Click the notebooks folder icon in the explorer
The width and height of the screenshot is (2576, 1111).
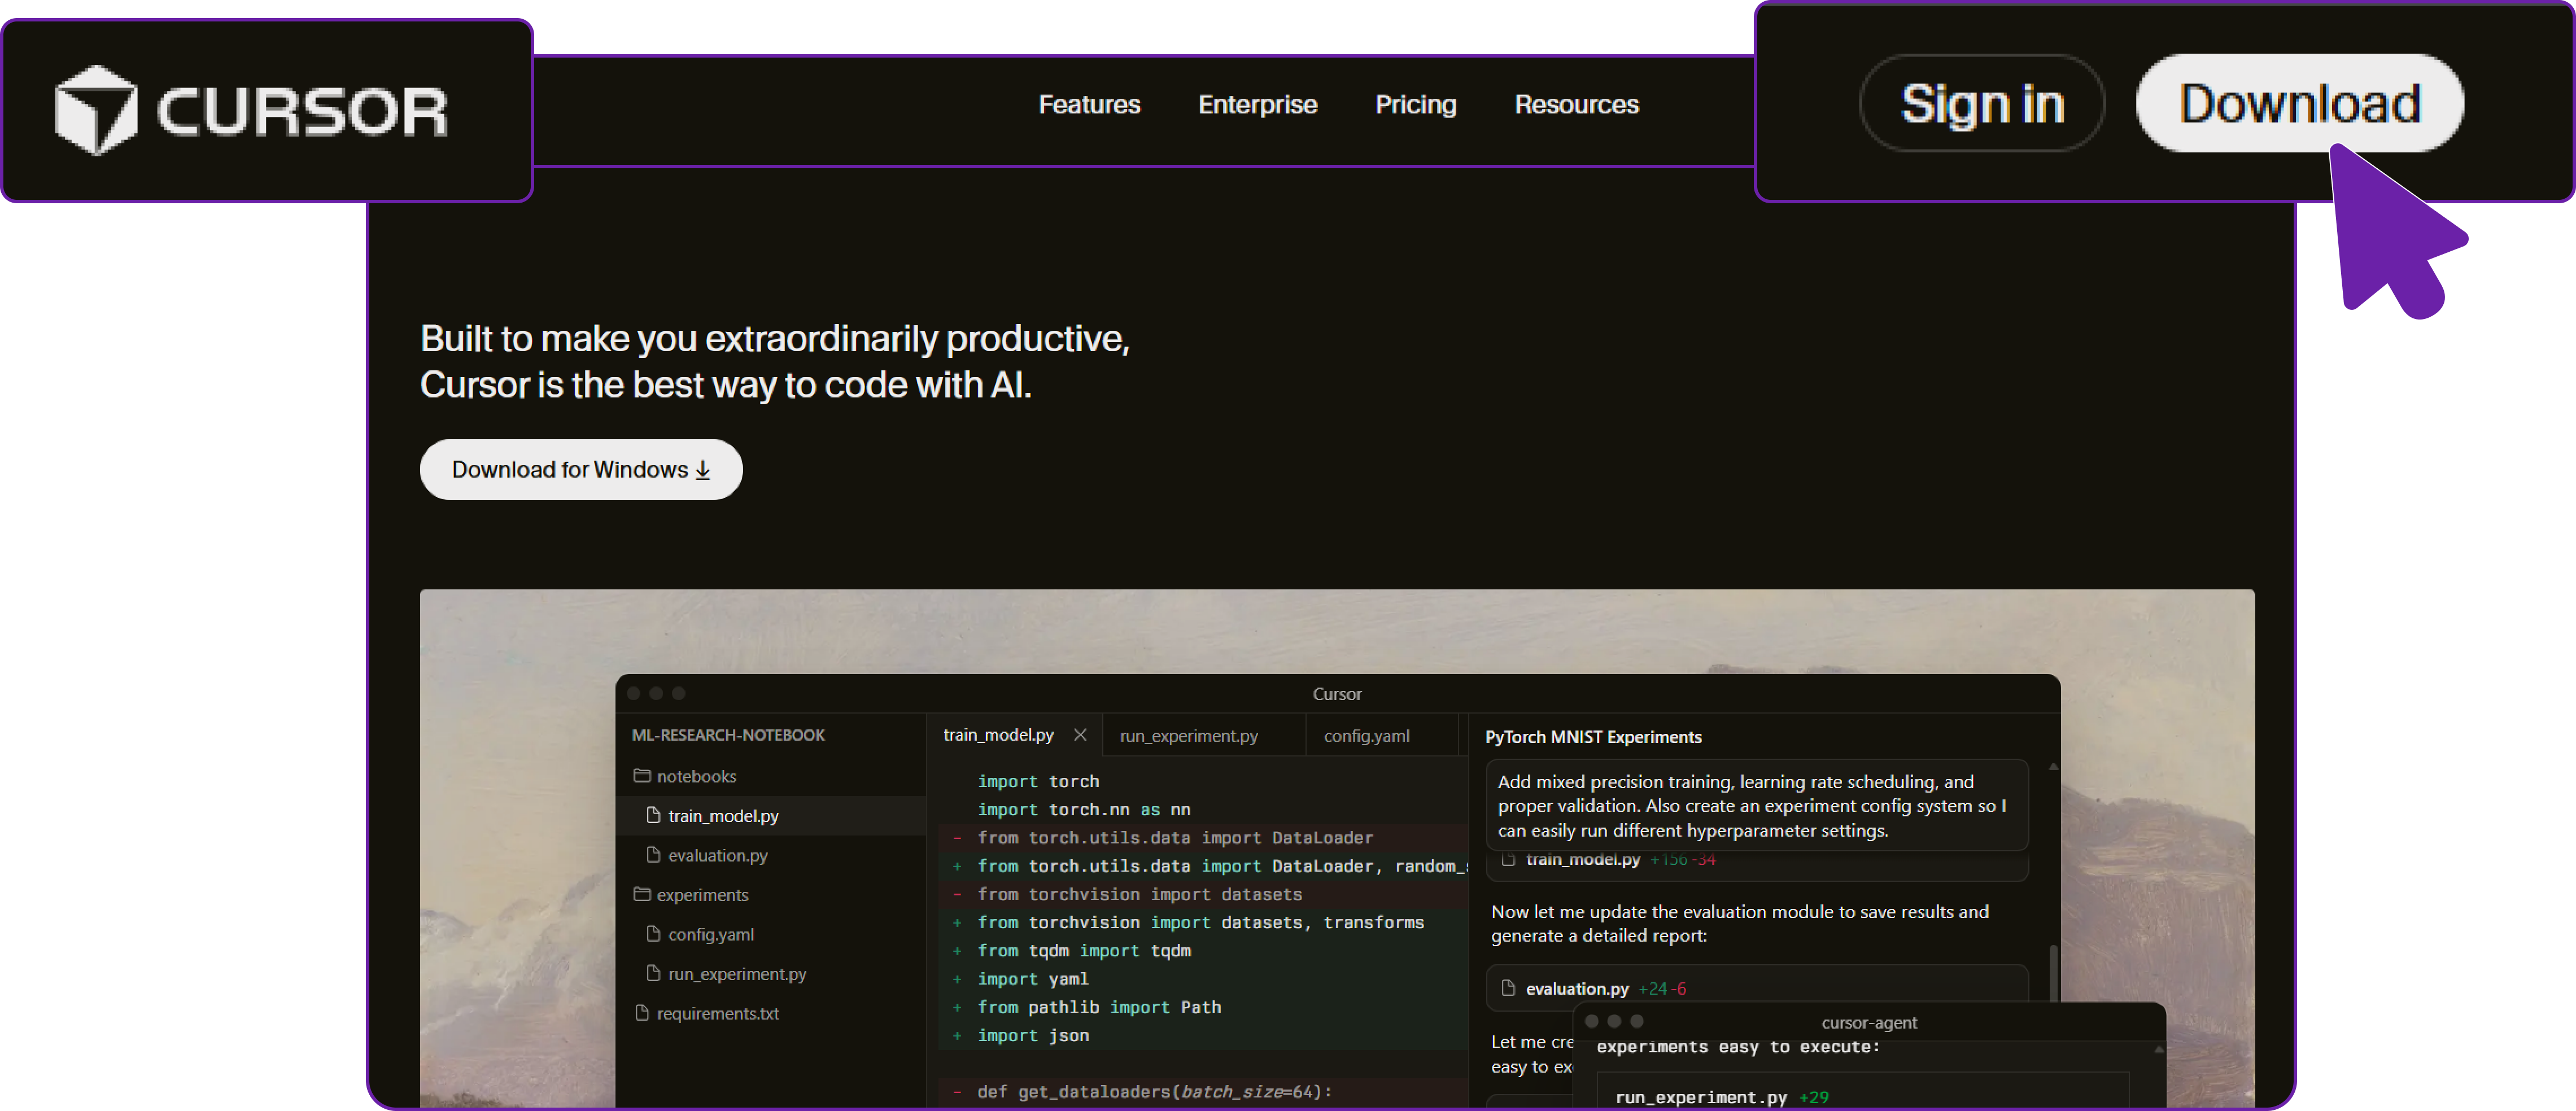tap(643, 776)
